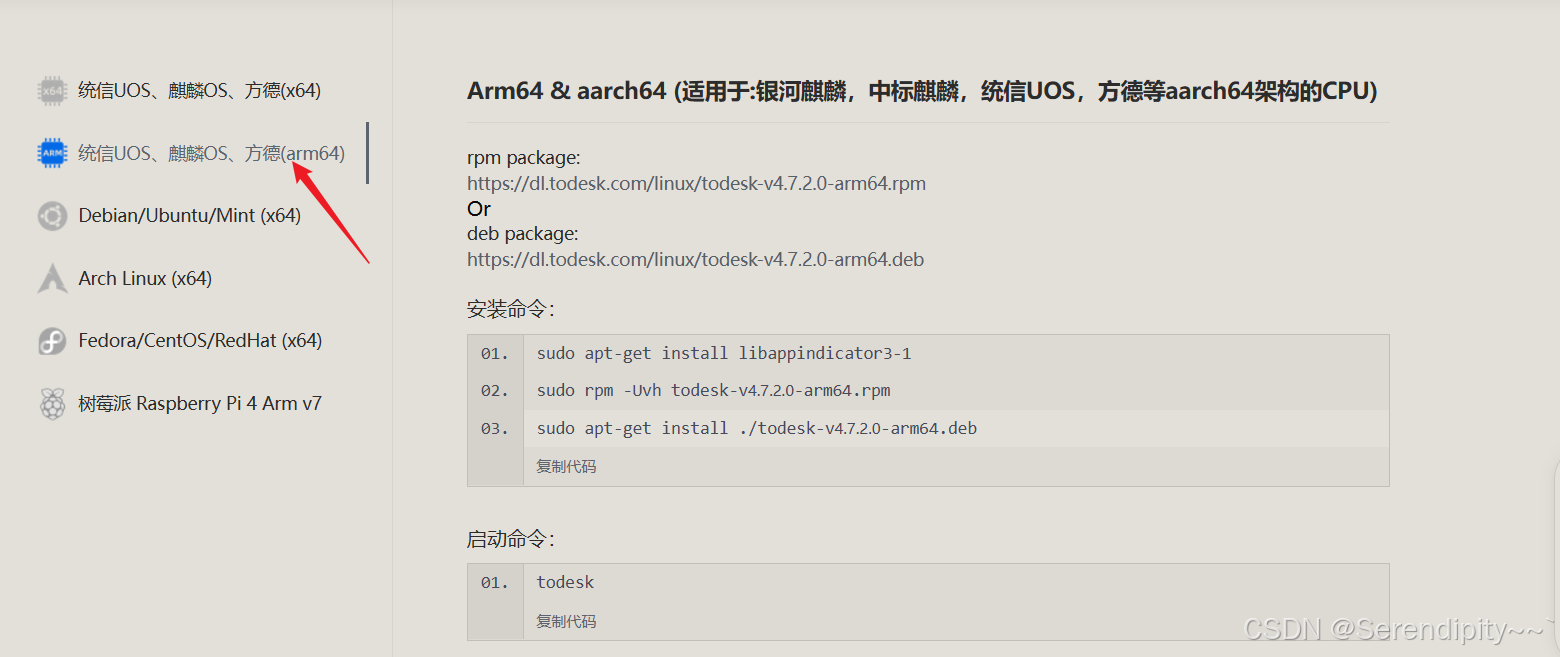Image resolution: width=1560 pixels, height=657 pixels.
Task: Click the Arm64 & aarch64 heading
Action: click(922, 91)
